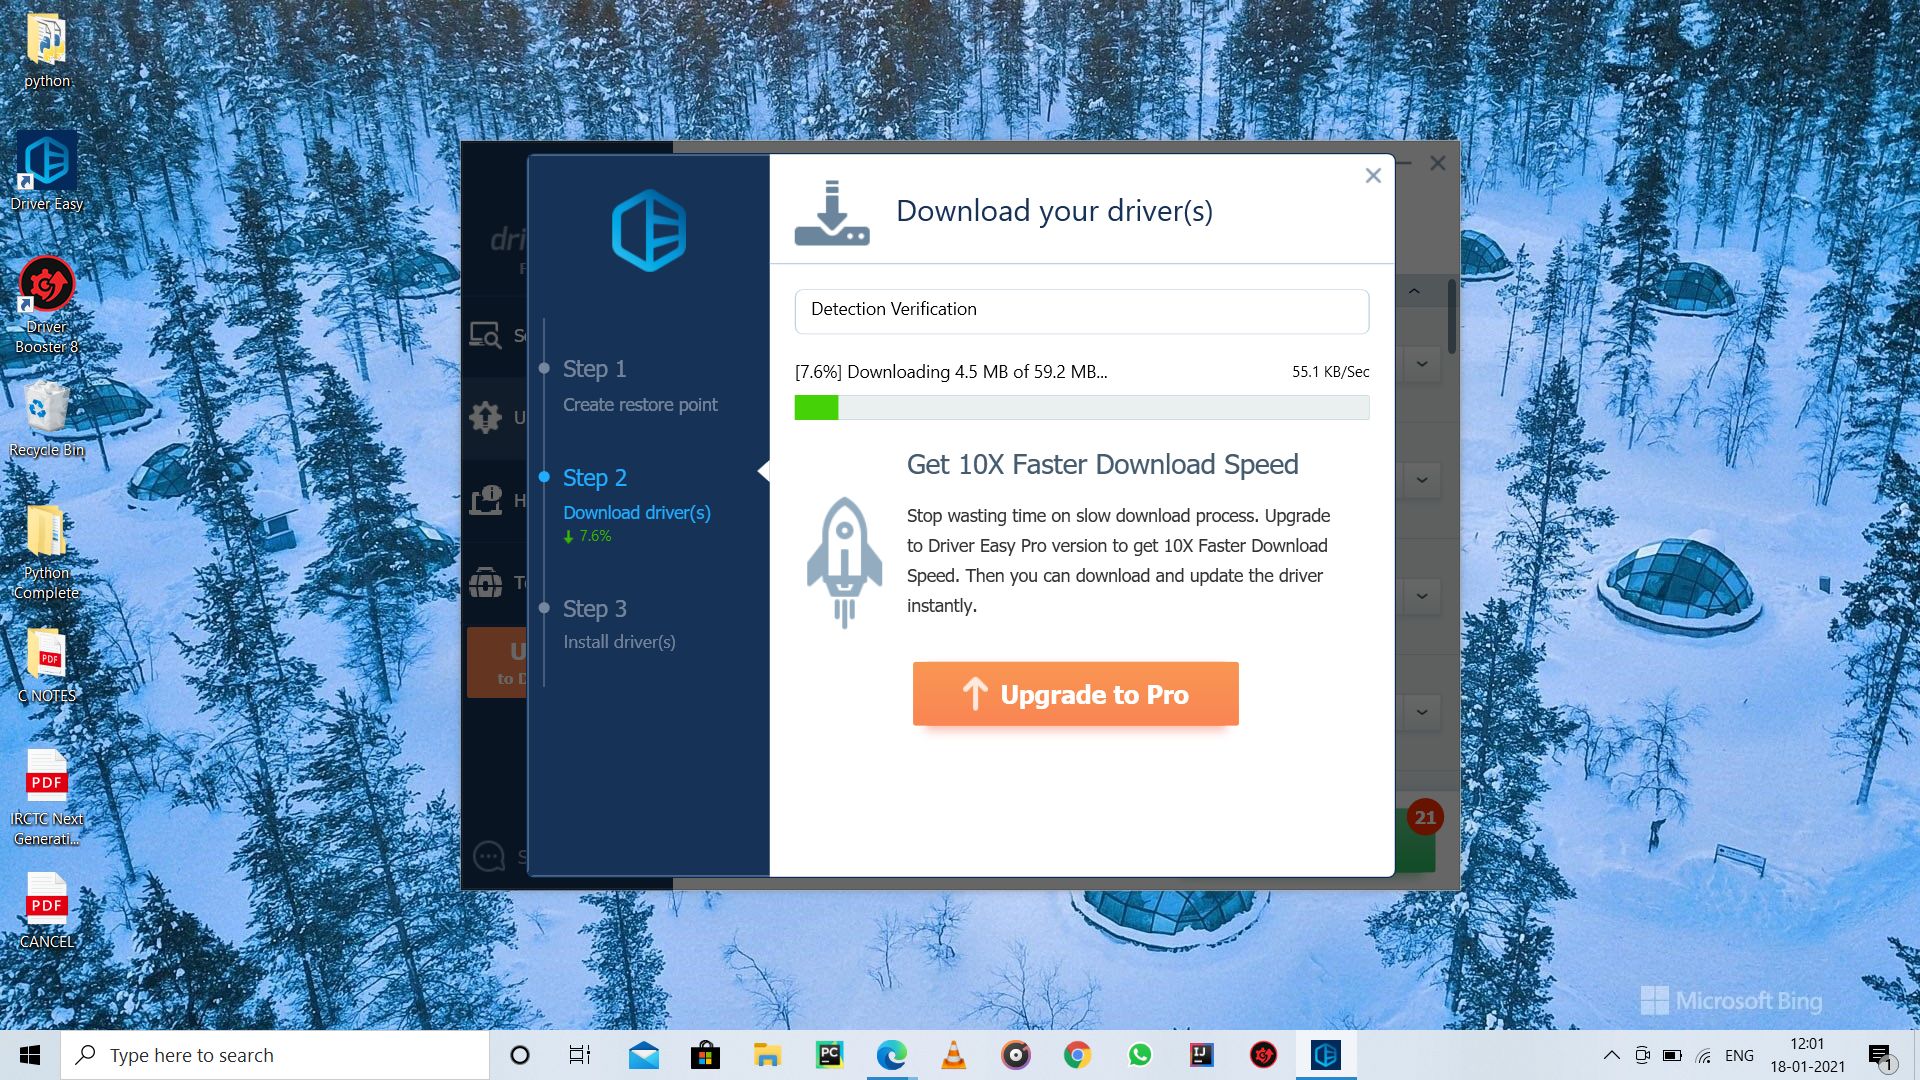Open IRCTC Next Generation PDF file
The width and height of the screenshot is (1920, 1080).
tap(47, 798)
